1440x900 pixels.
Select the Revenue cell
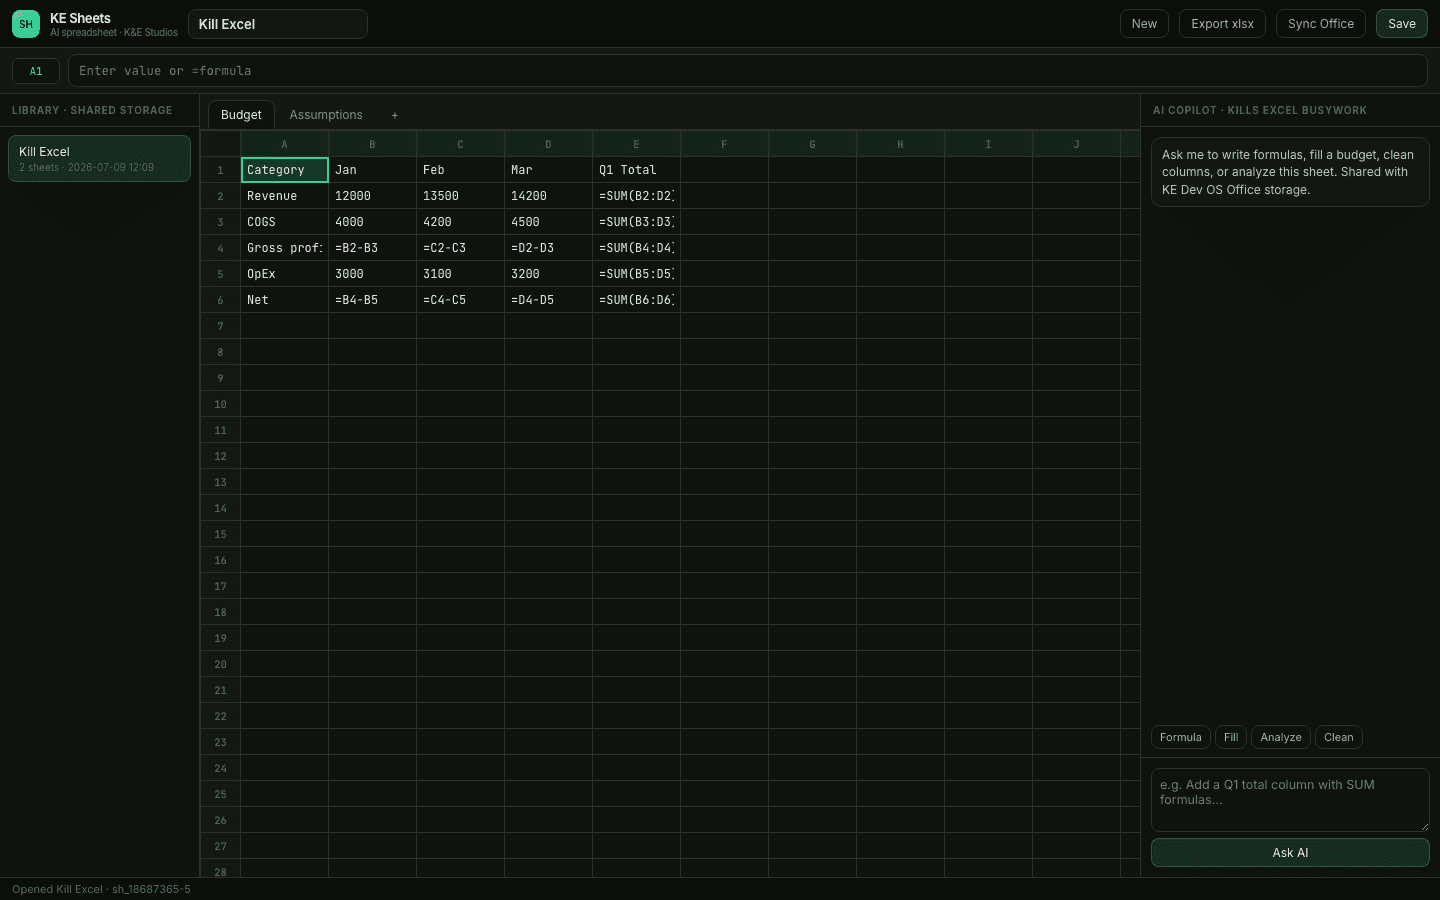pos(284,196)
